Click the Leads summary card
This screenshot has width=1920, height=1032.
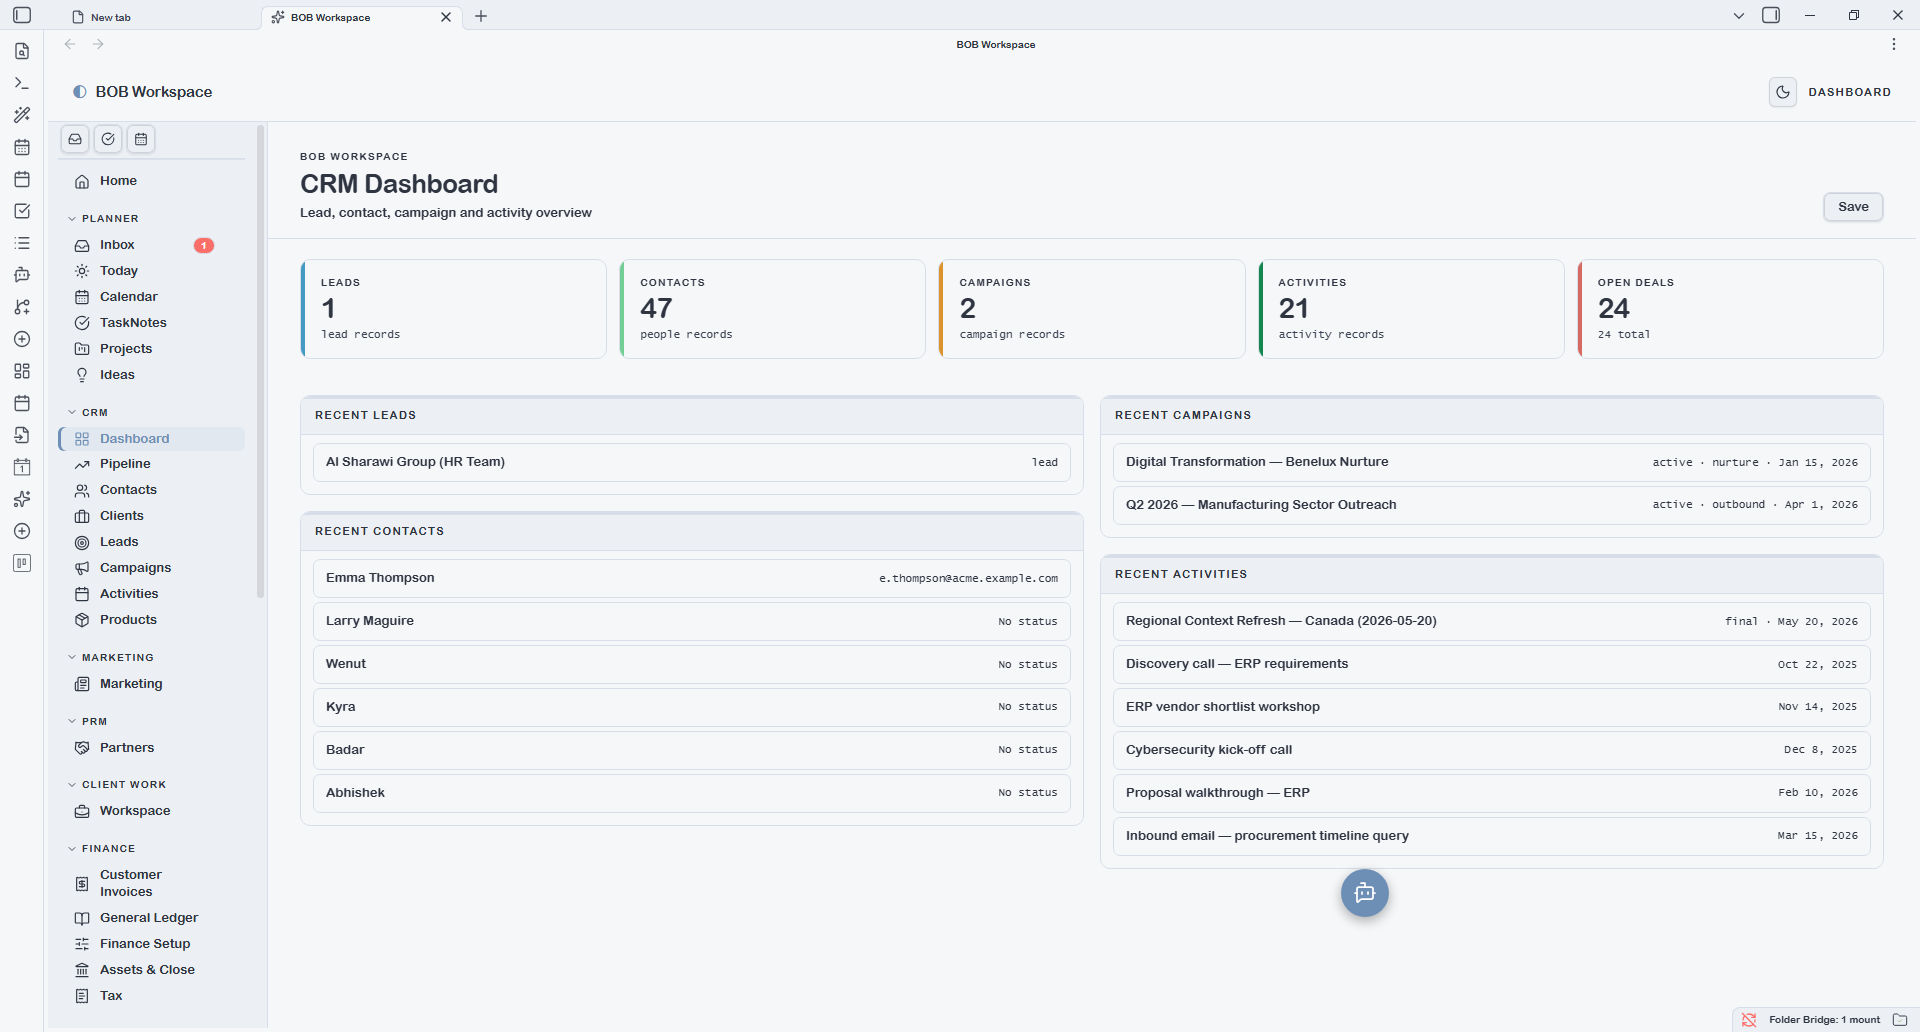(x=454, y=309)
